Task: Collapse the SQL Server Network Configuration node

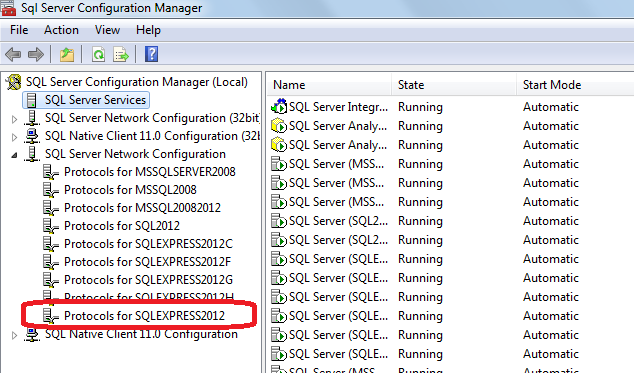Action: coord(15,155)
